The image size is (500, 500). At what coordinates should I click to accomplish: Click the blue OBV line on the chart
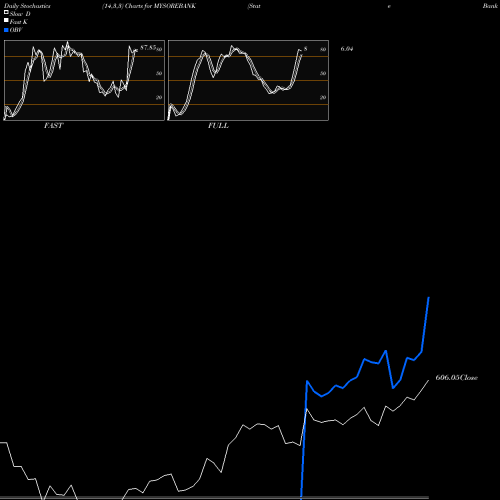(365, 359)
